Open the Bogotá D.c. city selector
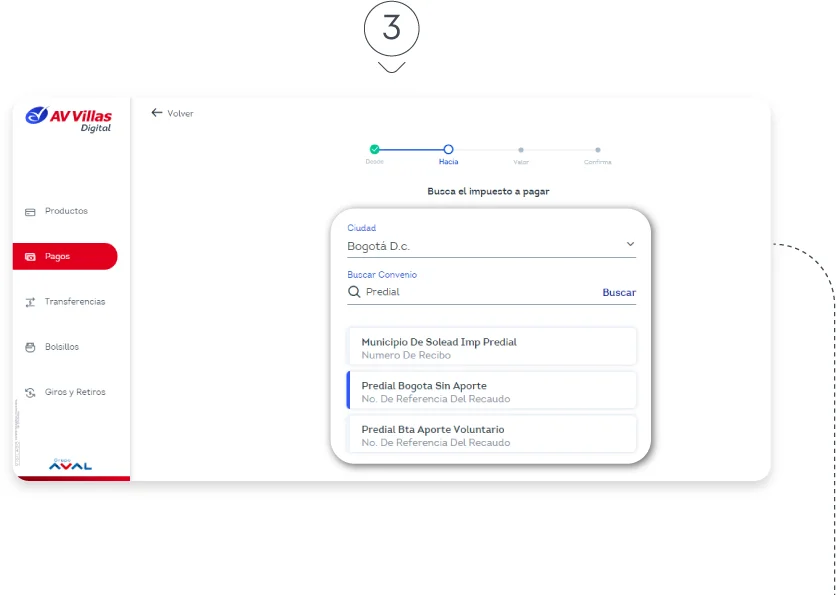The height and width of the screenshot is (595, 837). tap(480, 245)
